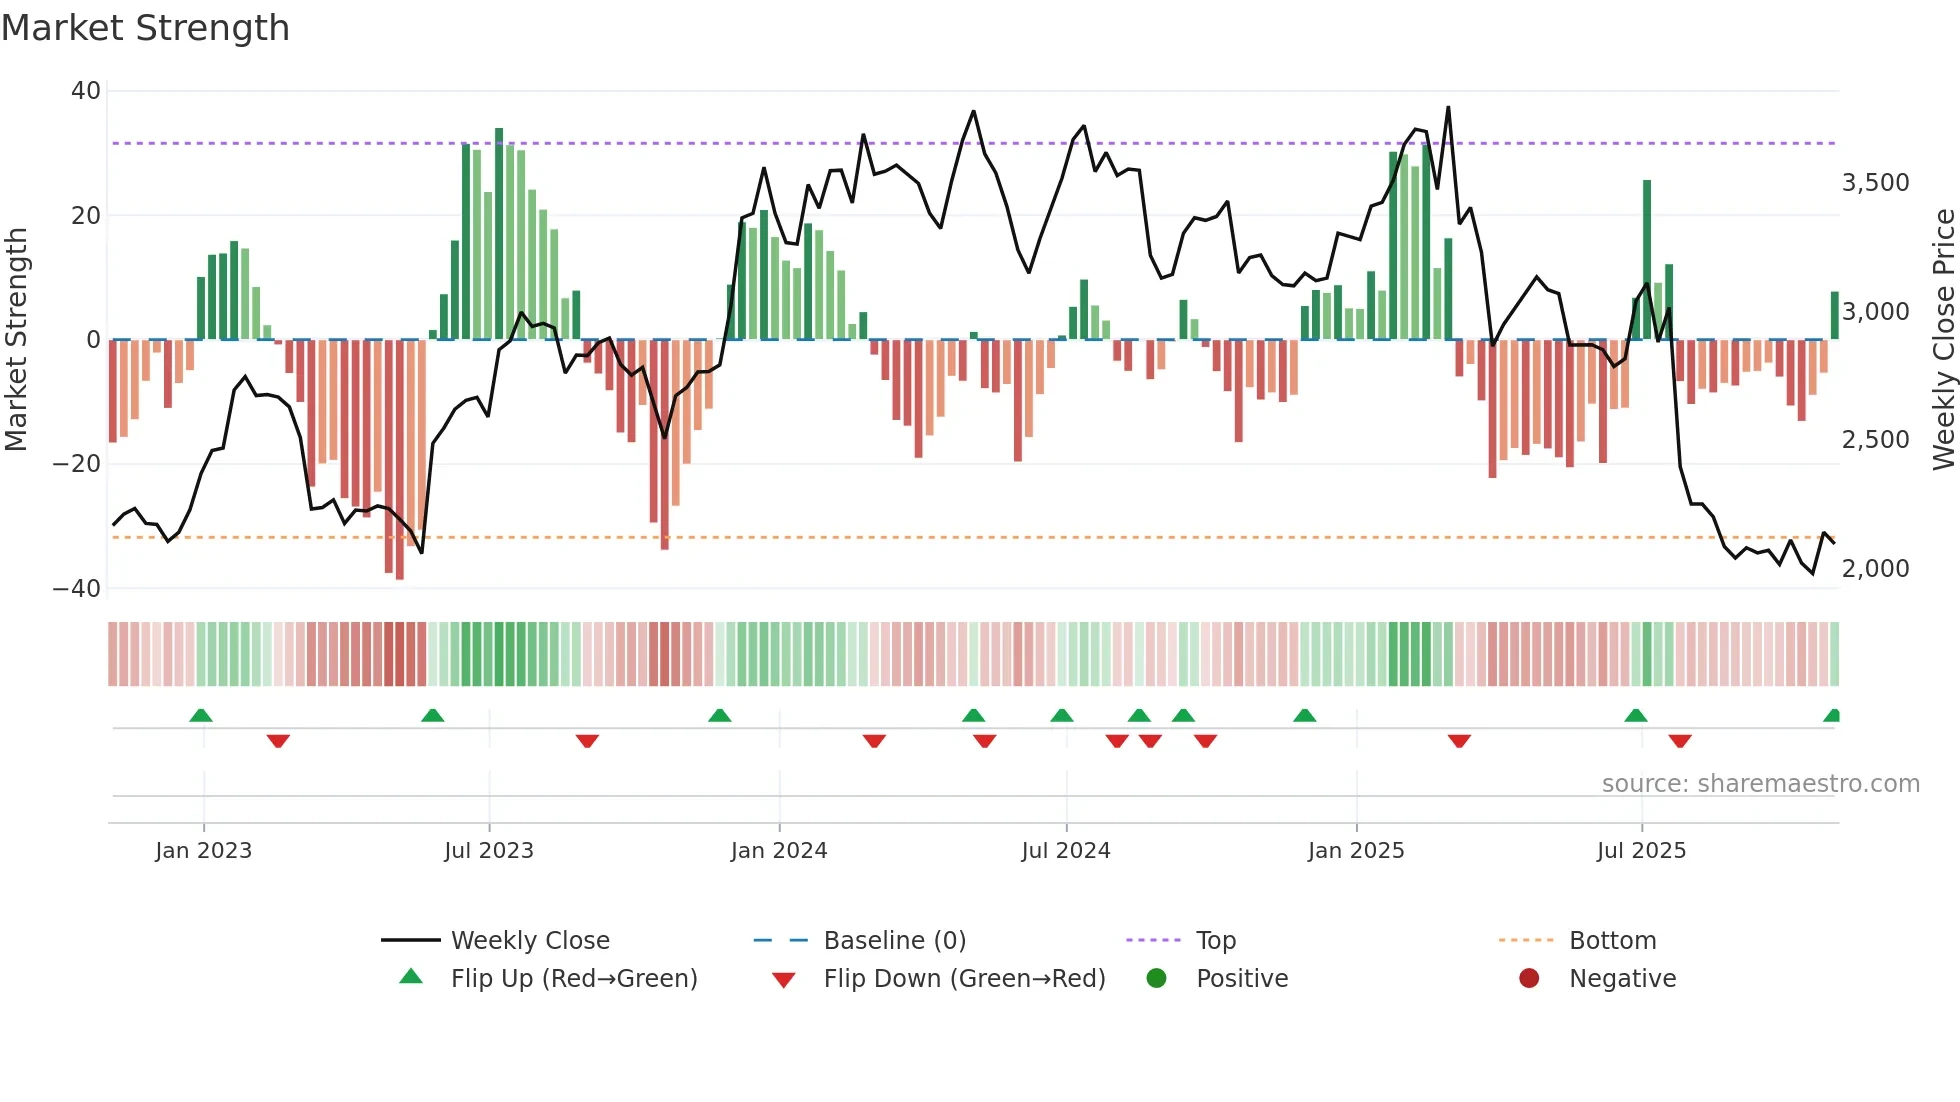The height and width of the screenshot is (1102, 1960).
Task: Toggle the Negative series in legend
Action: [1622, 978]
